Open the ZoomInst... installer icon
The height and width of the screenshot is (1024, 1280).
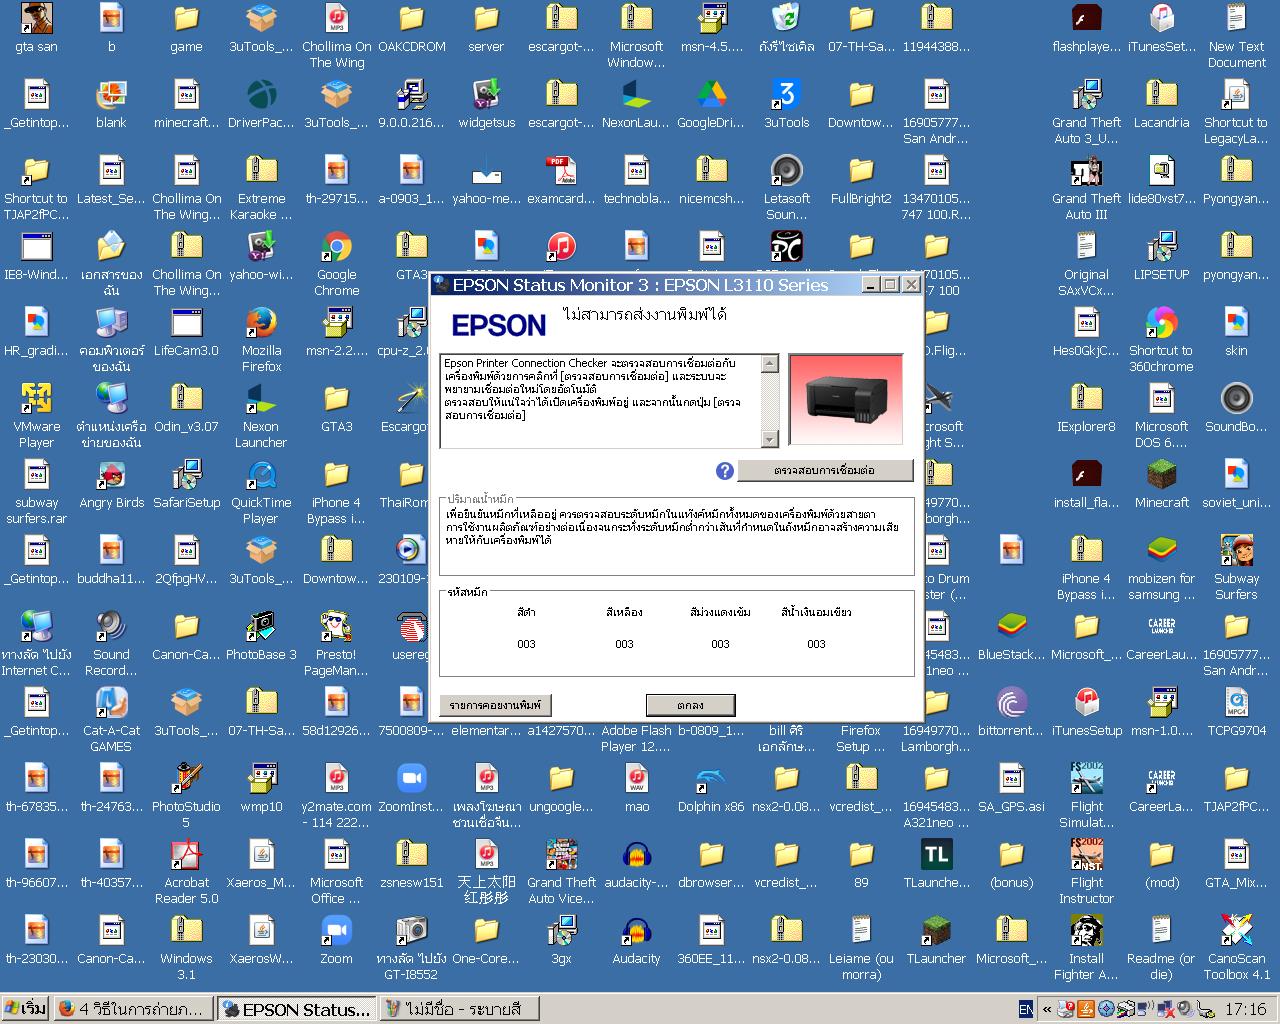pyautogui.click(x=411, y=788)
